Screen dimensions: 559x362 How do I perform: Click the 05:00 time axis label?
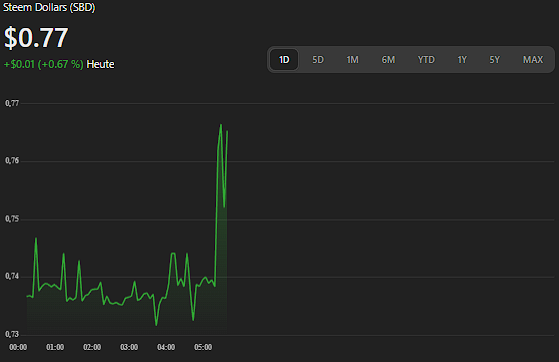tap(203, 347)
